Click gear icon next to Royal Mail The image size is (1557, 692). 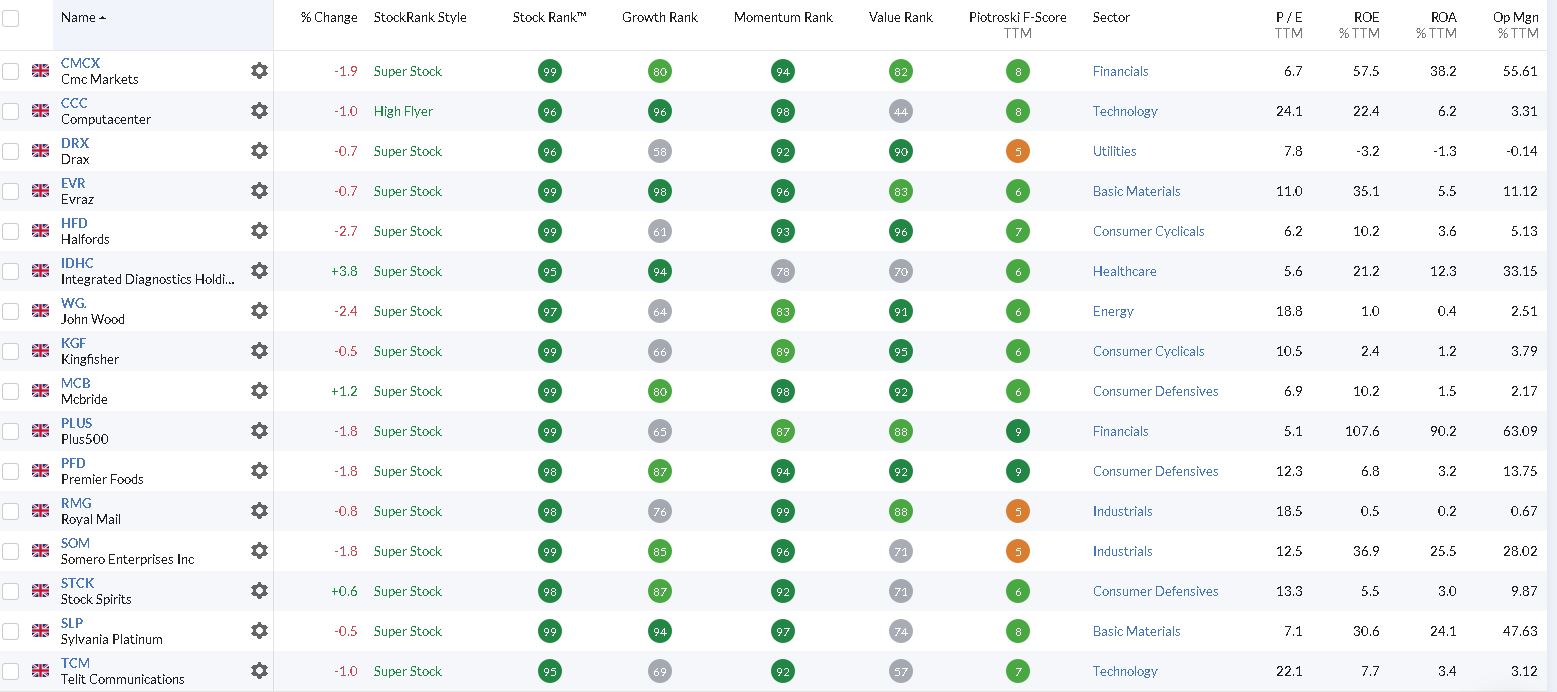259,511
